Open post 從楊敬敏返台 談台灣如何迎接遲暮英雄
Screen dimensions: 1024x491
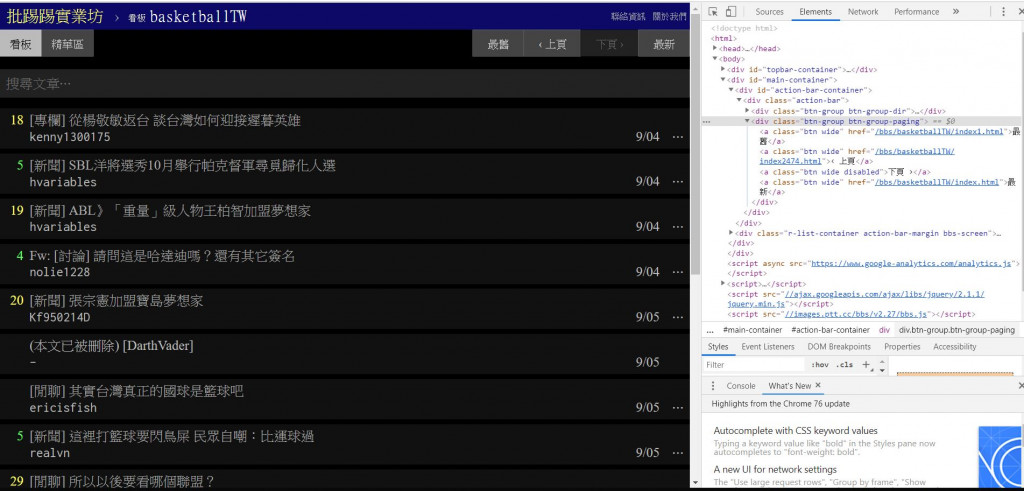tap(165, 120)
